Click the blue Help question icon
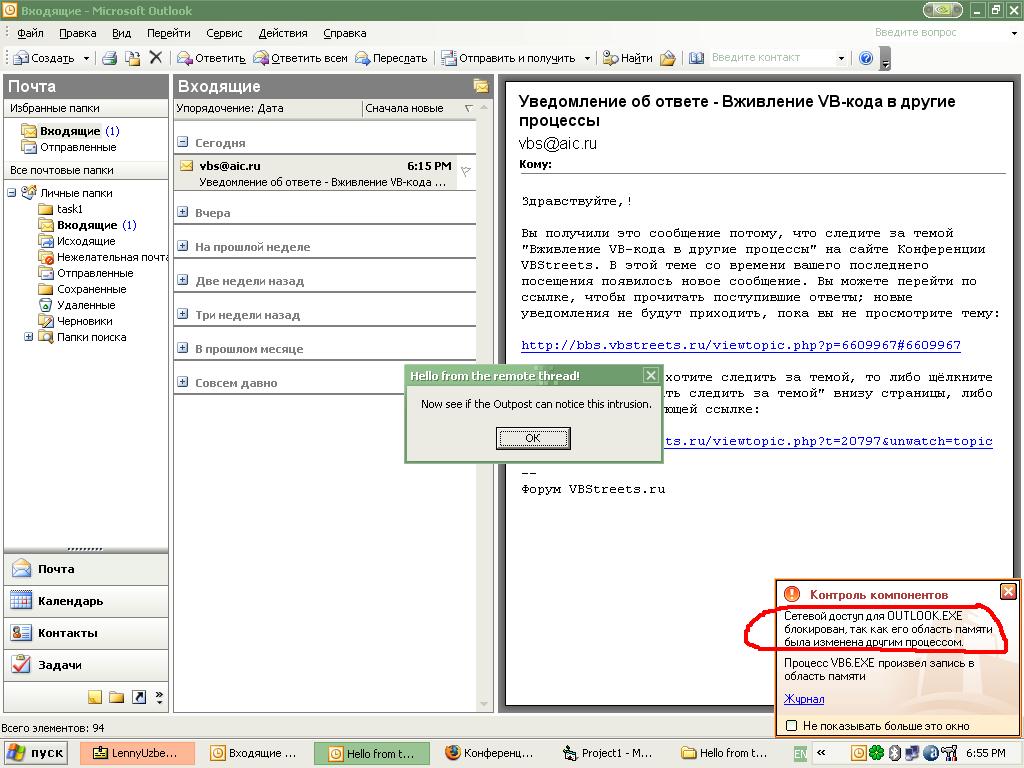 click(x=866, y=58)
